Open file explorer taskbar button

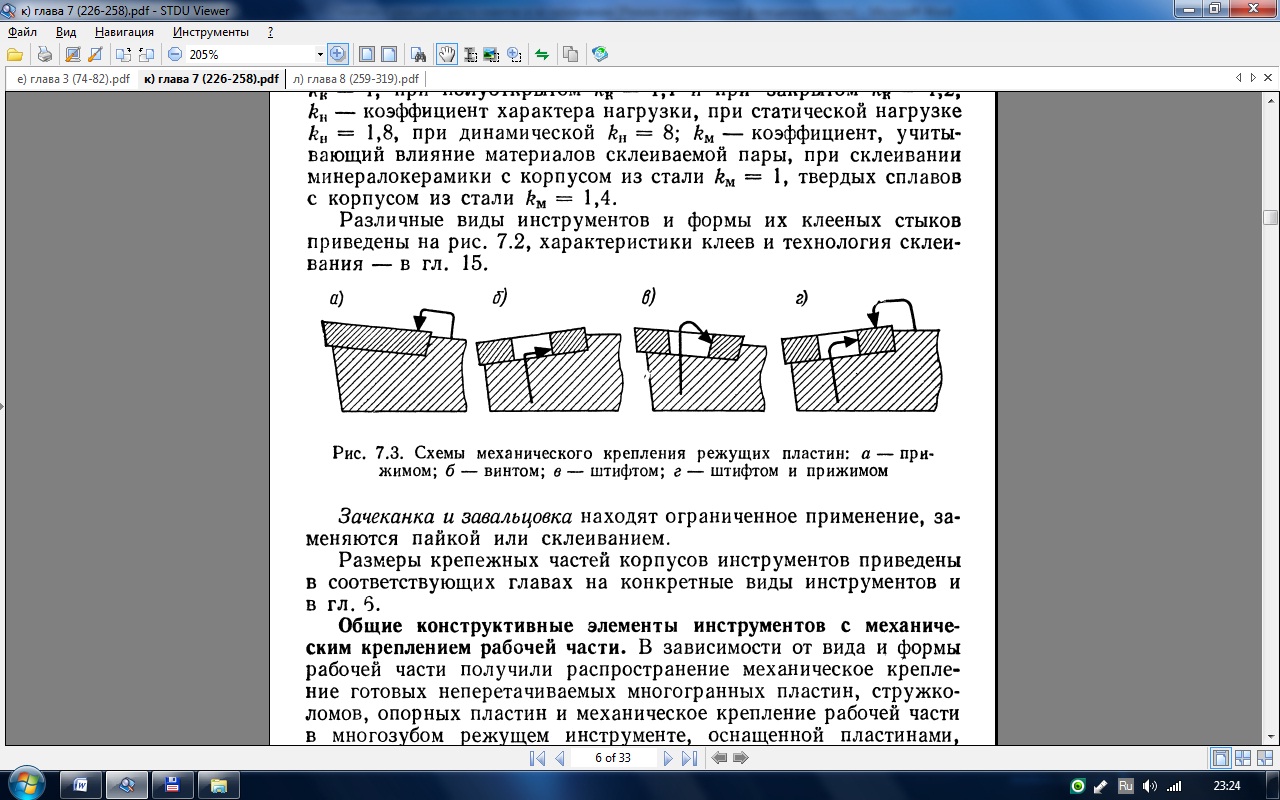tap(219, 785)
